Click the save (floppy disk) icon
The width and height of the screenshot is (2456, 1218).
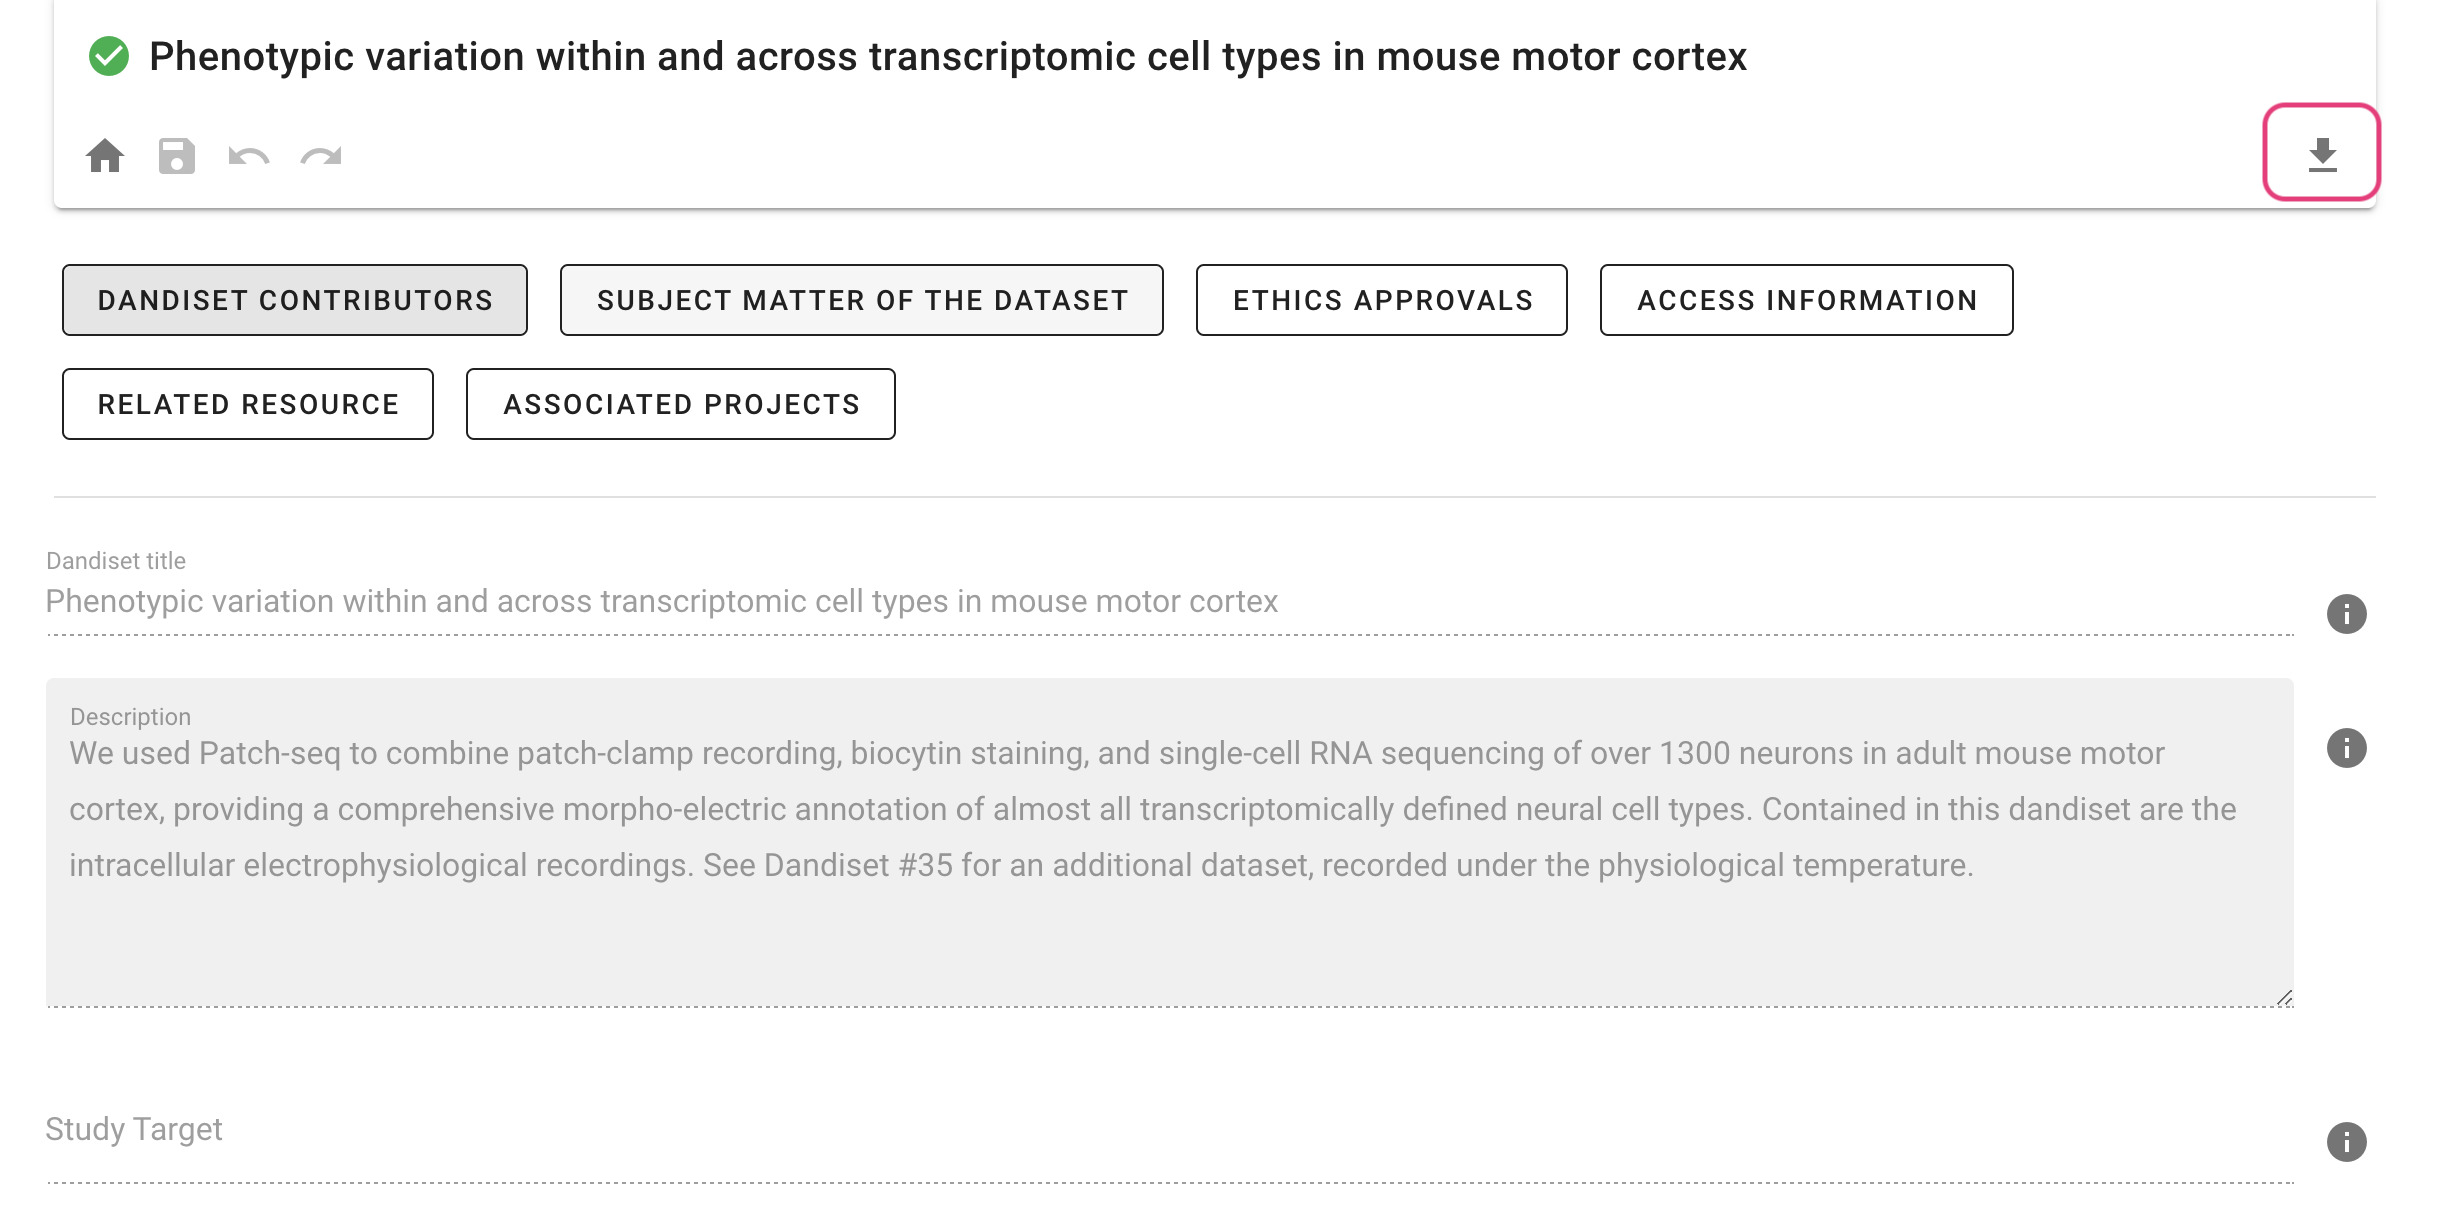click(x=177, y=156)
